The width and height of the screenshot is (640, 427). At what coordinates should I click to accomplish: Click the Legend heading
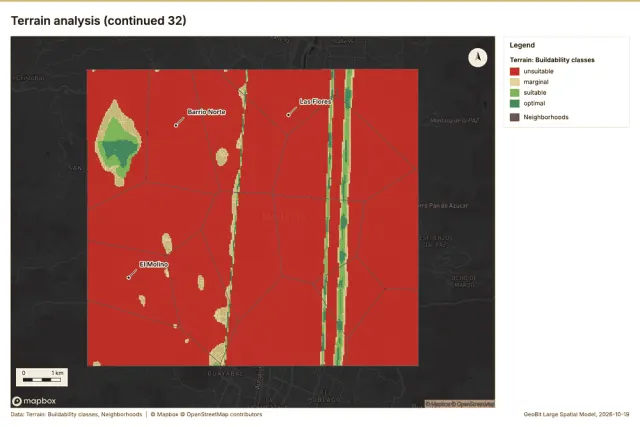tap(522, 45)
